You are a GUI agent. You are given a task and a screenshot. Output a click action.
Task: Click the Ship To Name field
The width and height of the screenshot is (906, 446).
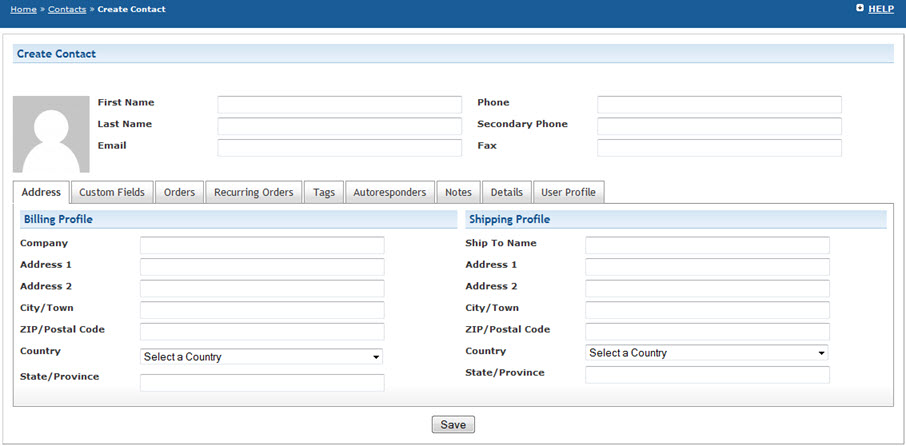(707, 245)
